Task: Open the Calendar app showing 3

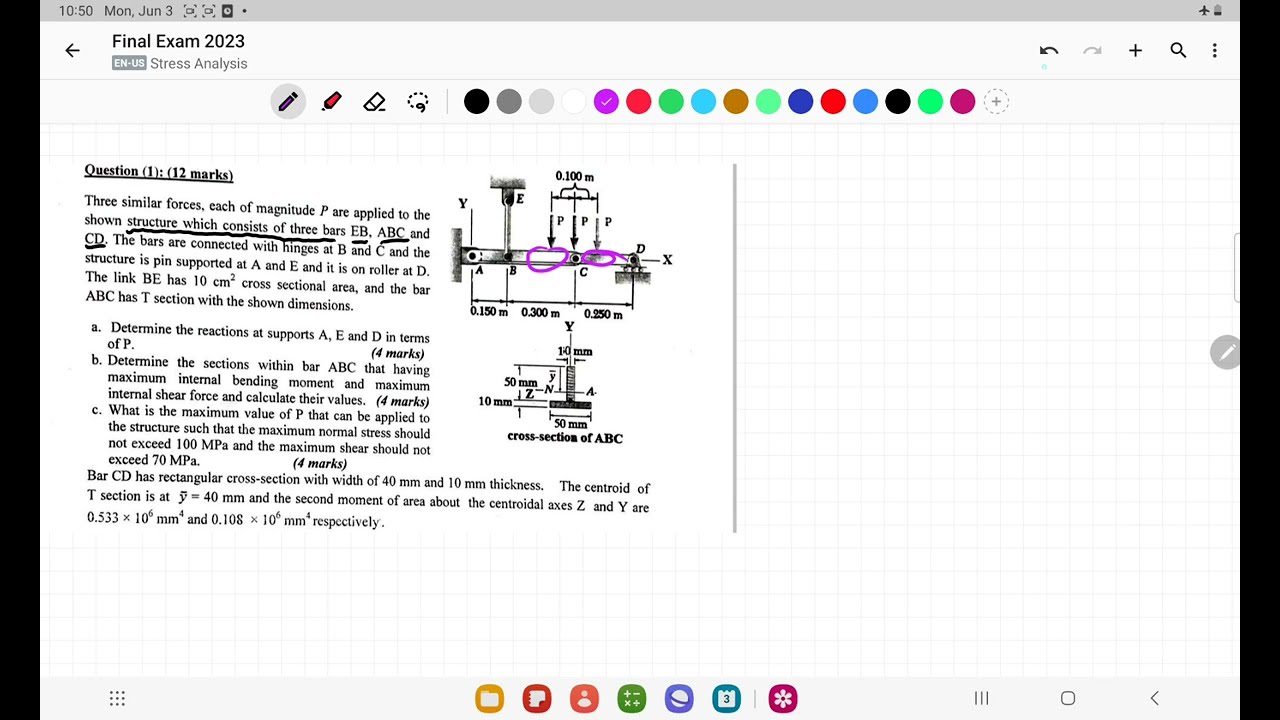Action: coord(726,699)
